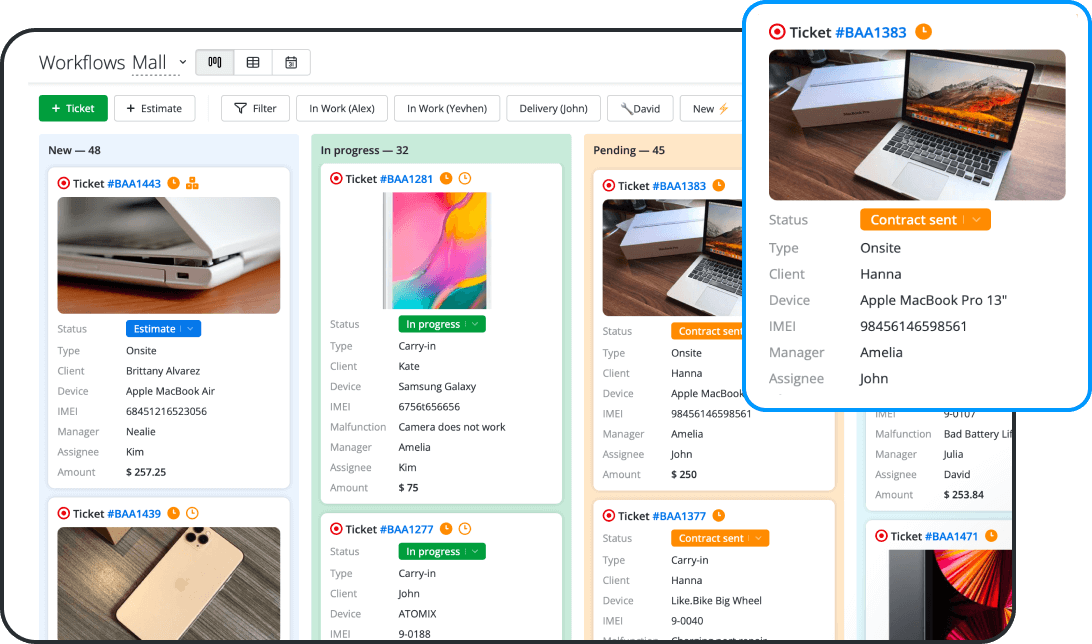Create a new ticket with the Ticket button
Screen dimensions: 1092x644
[72, 108]
